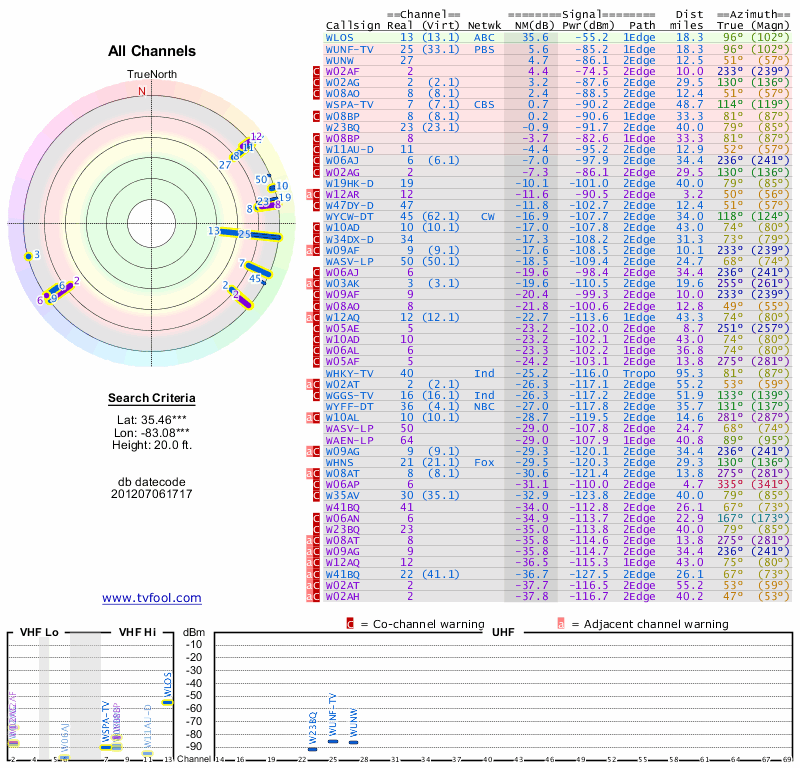This screenshot has height=768, width=800.
Task: Click the warning icon beside W03AK row
Action: [315, 283]
